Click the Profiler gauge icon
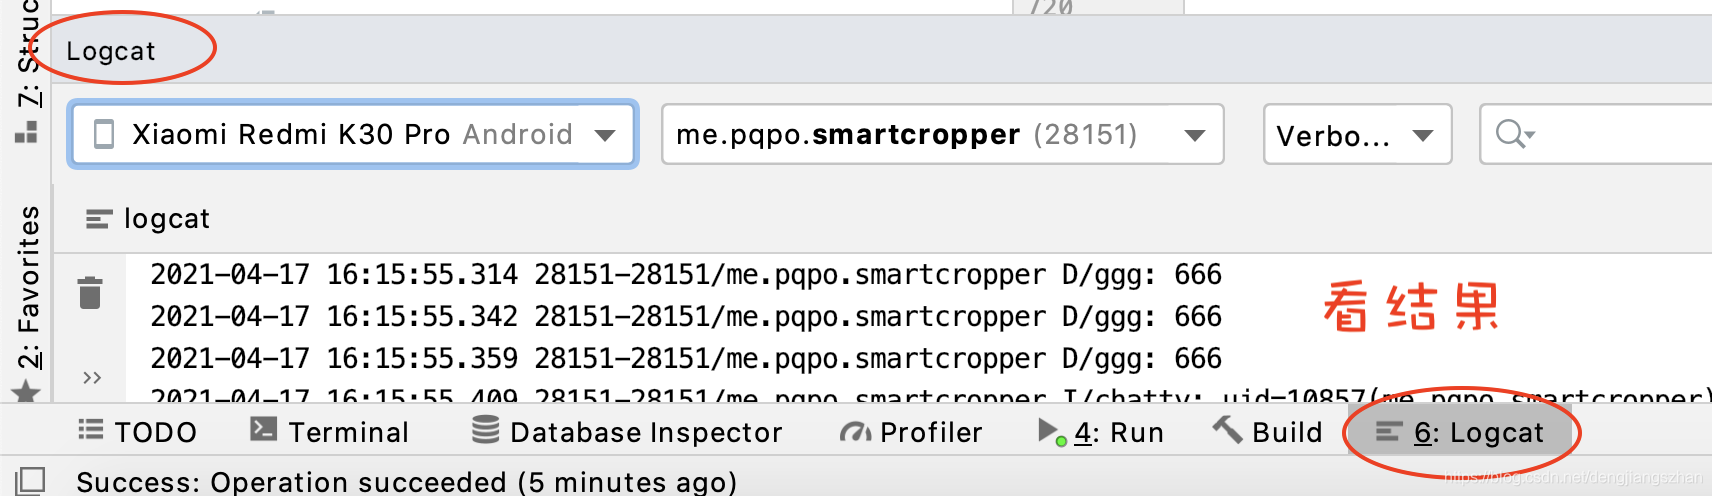This screenshot has width=1712, height=496. tap(855, 432)
